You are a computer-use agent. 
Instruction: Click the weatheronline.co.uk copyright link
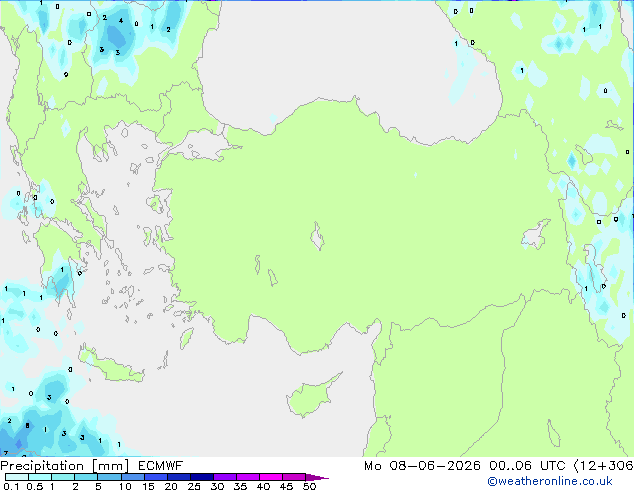[x=549, y=481]
